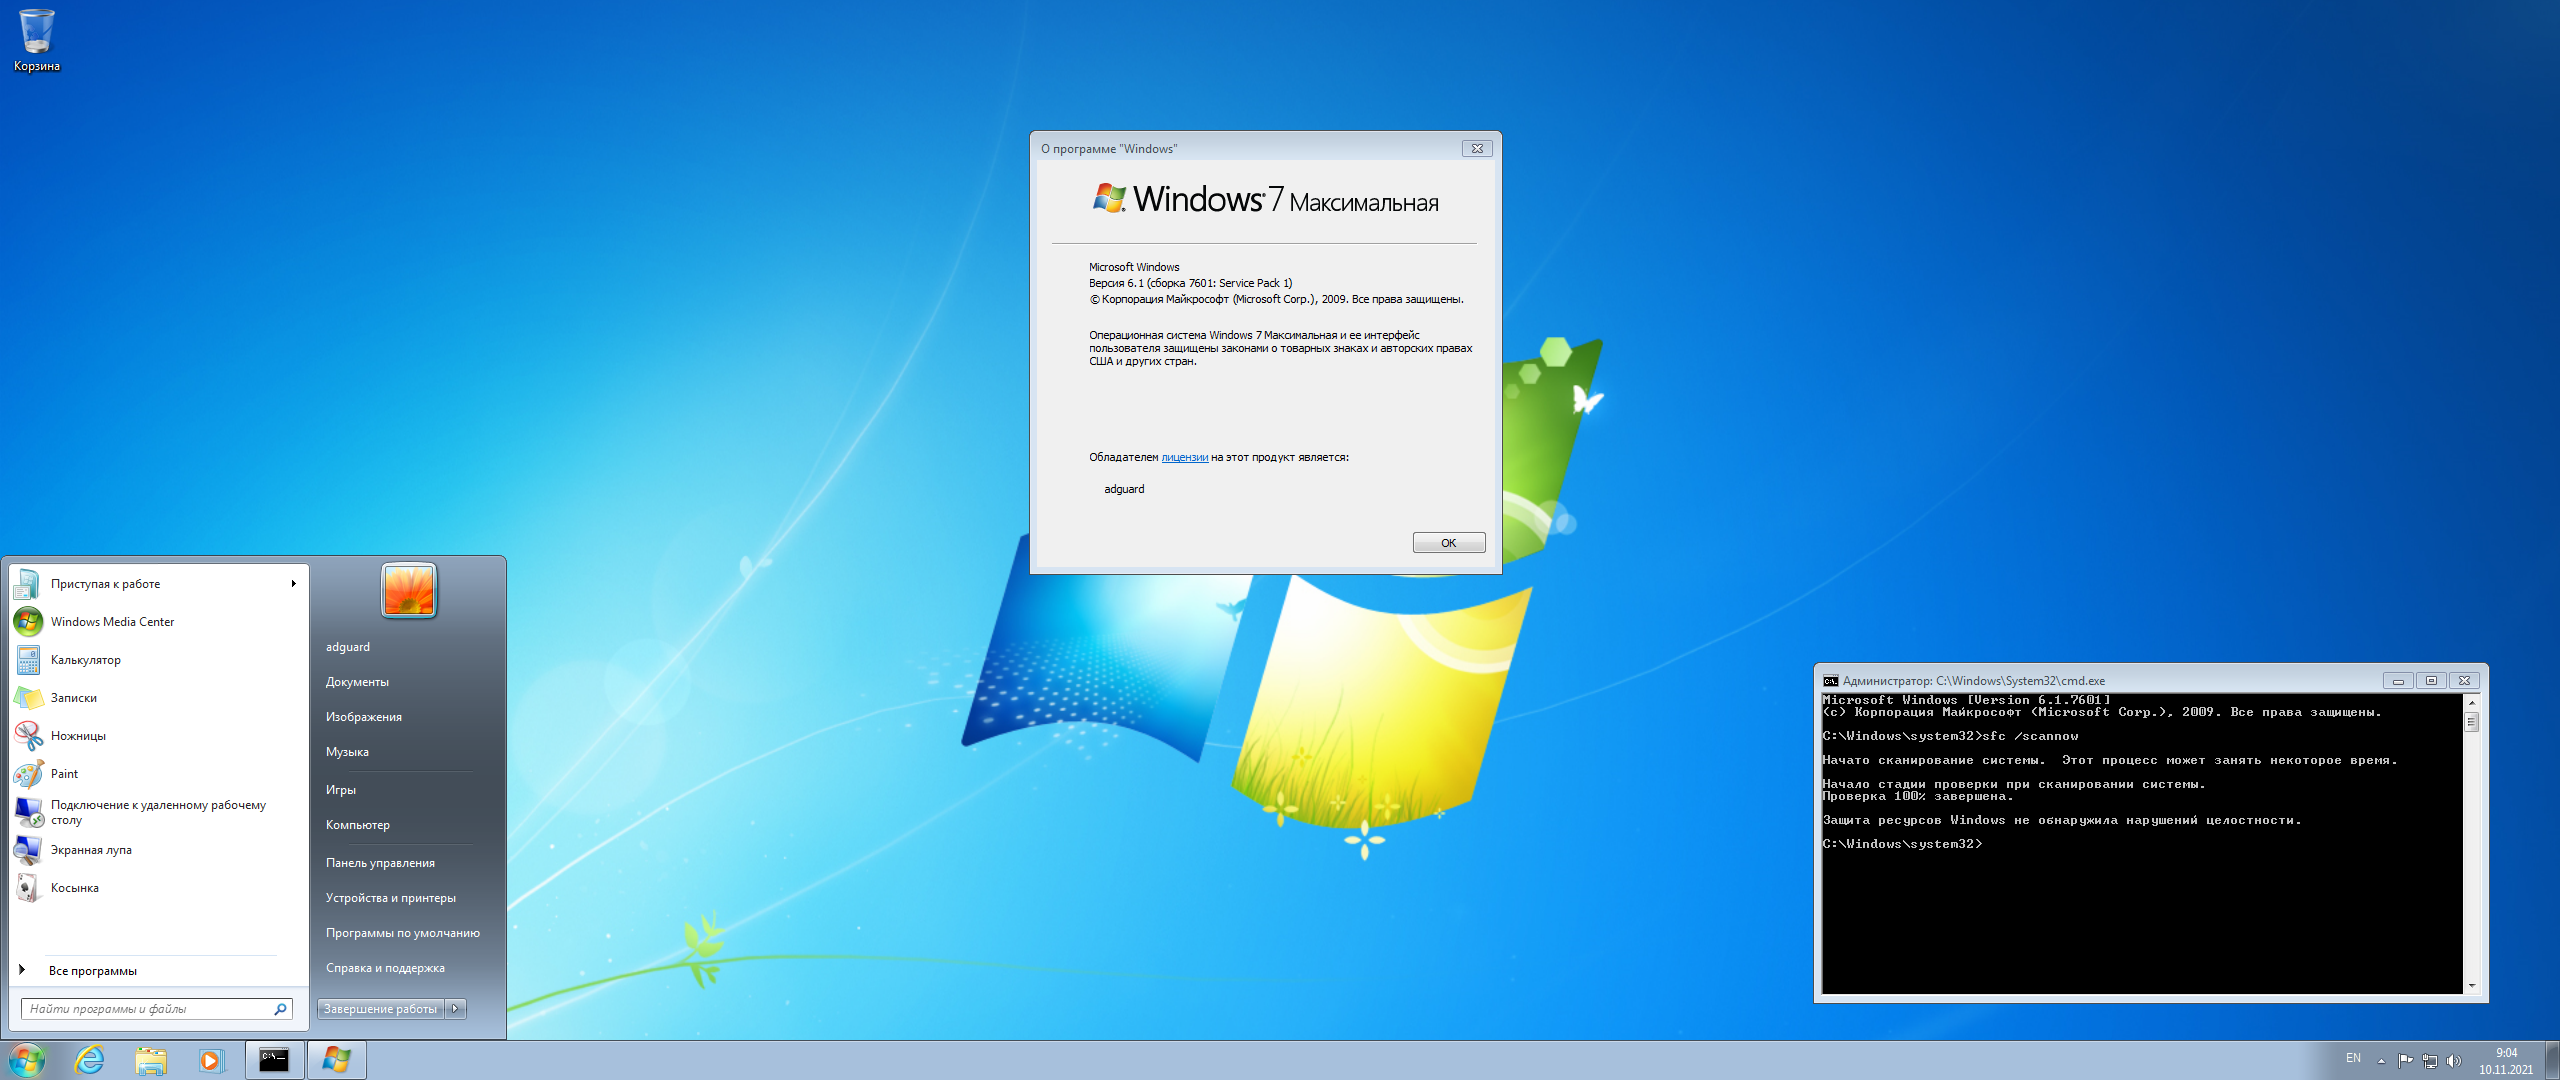The width and height of the screenshot is (2560, 1080).
Task: Open Документы from Start menu right pane
Action: coord(357,682)
